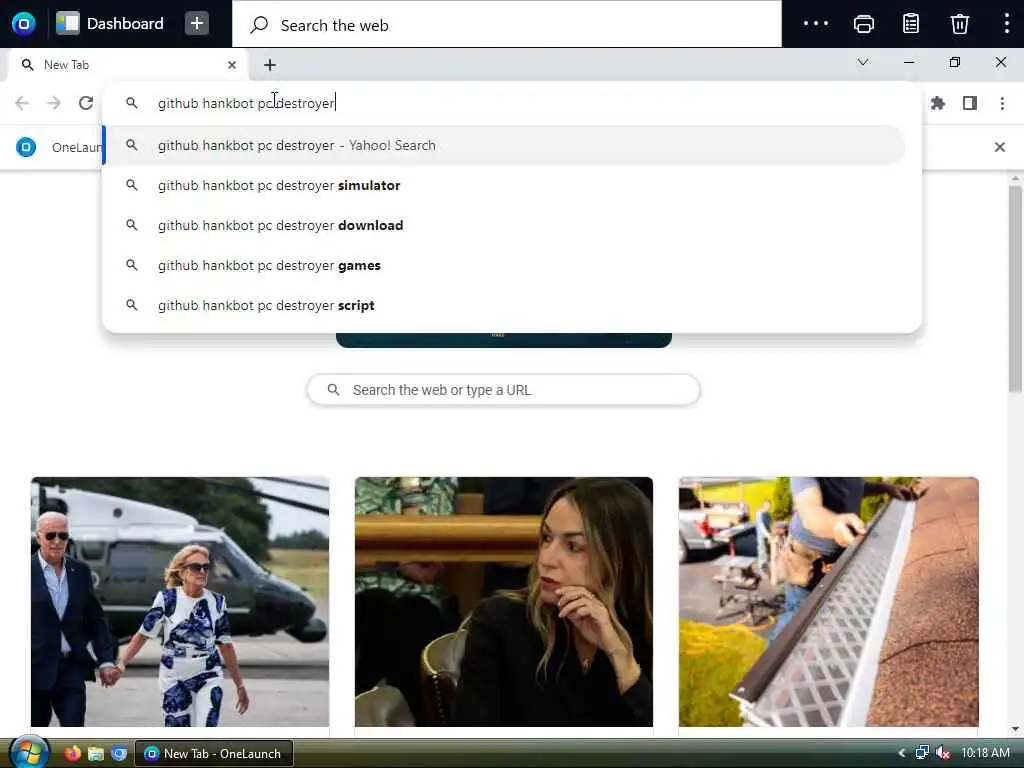1024x768 pixels.
Task: Click the OneLaunch bookmark bar icon
Action: [x=26, y=147]
